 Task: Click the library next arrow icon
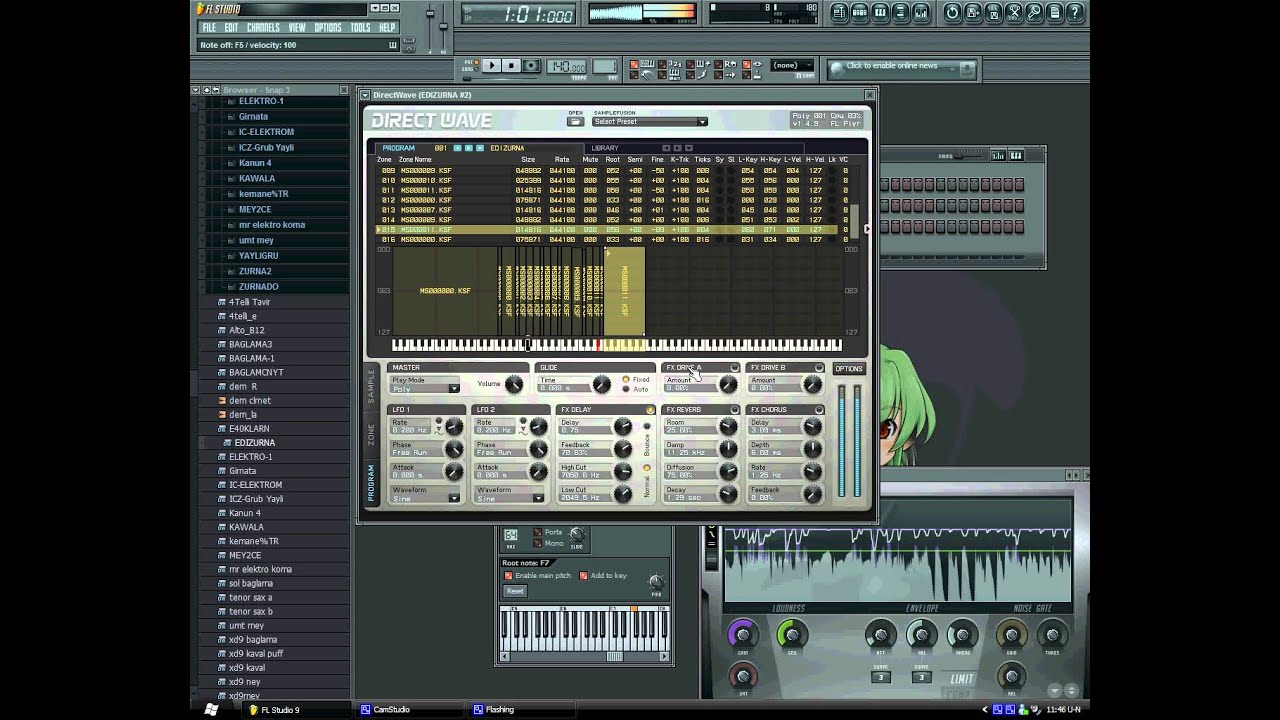tap(677, 148)
